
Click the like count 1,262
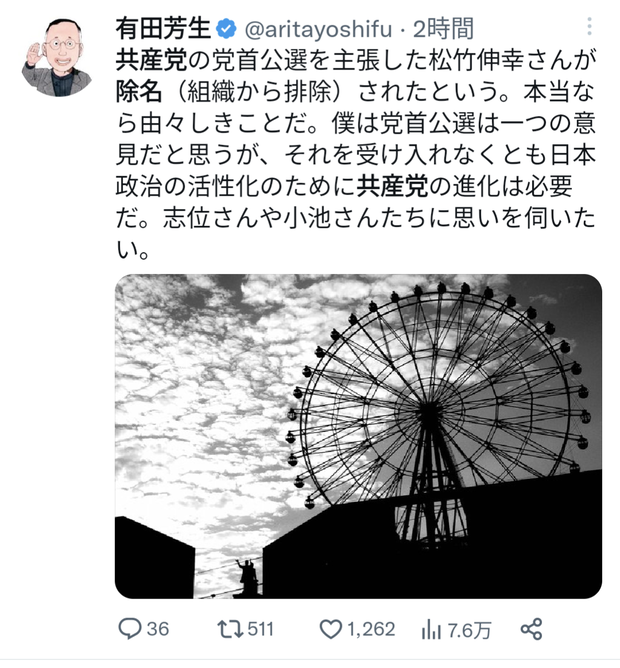coord(371,629)
